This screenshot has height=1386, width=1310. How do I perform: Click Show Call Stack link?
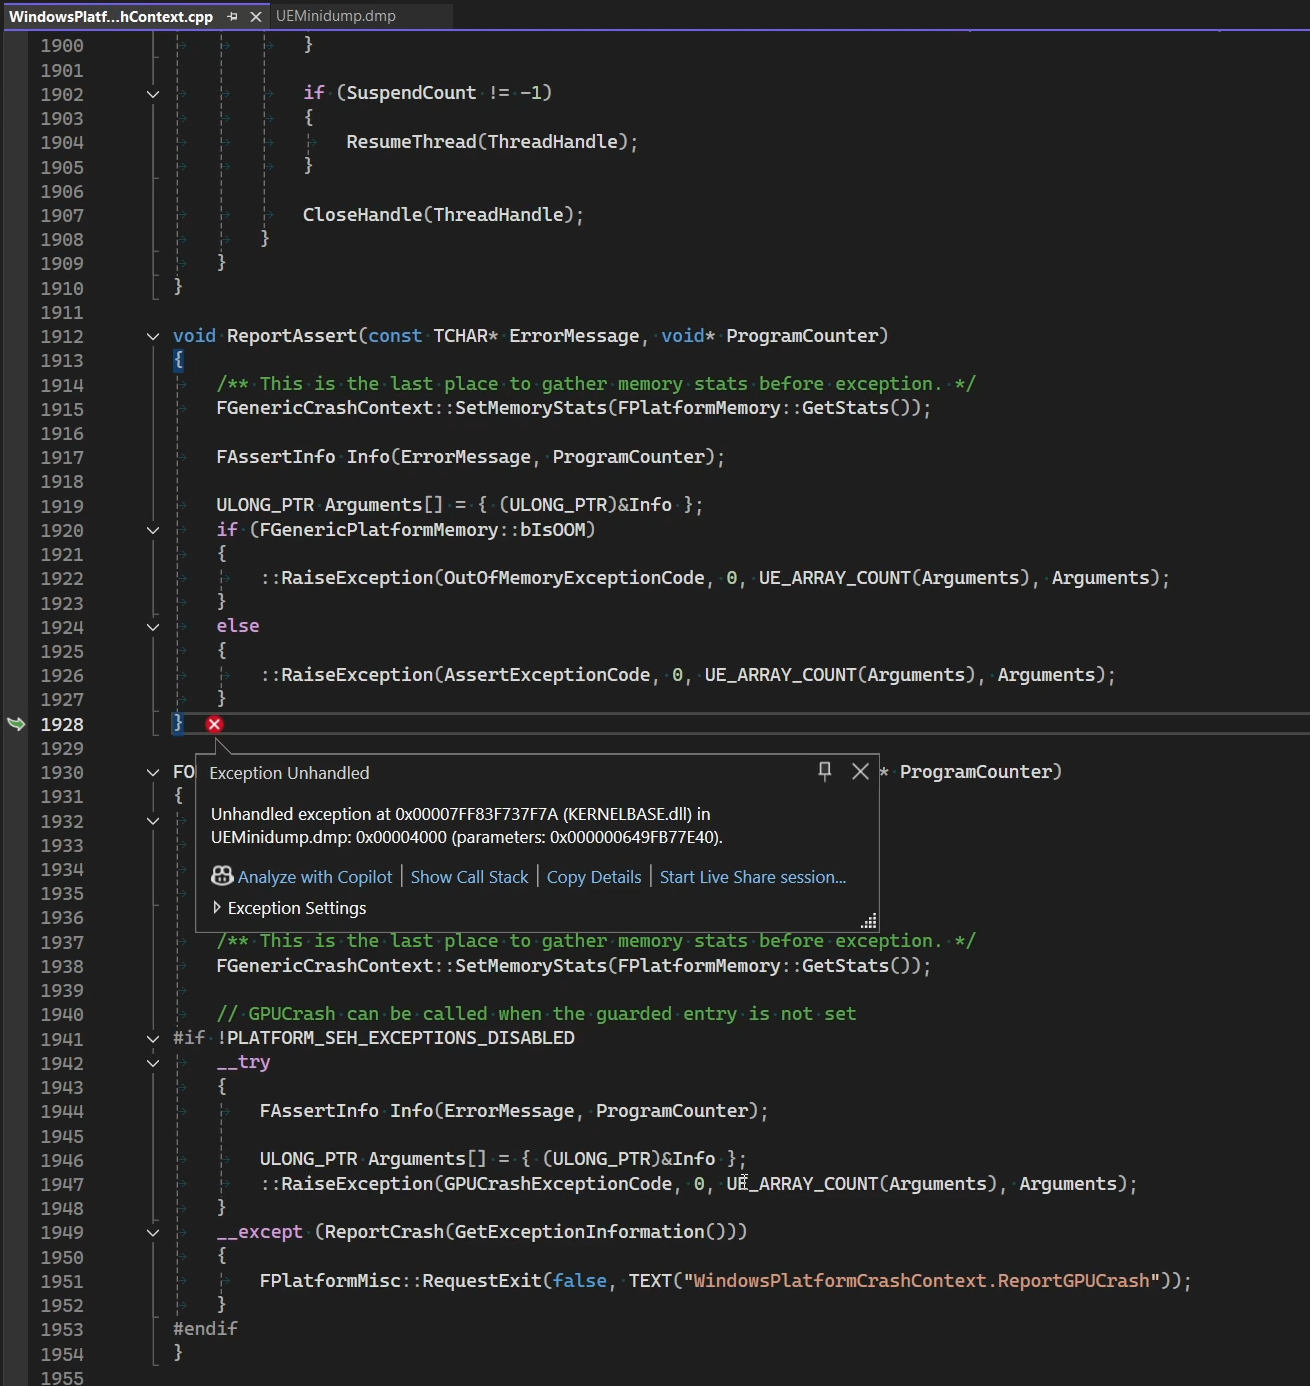click(x=469, y=877)
